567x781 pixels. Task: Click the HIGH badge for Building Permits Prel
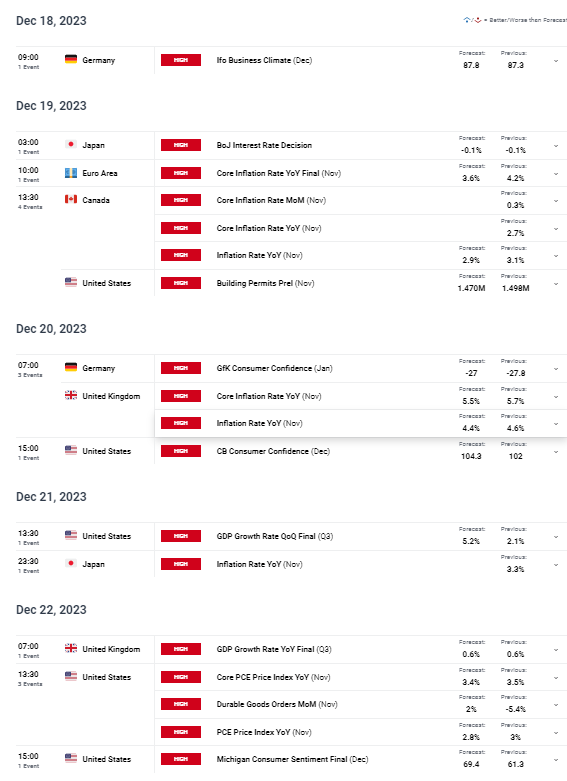click(x=181, y=283)
